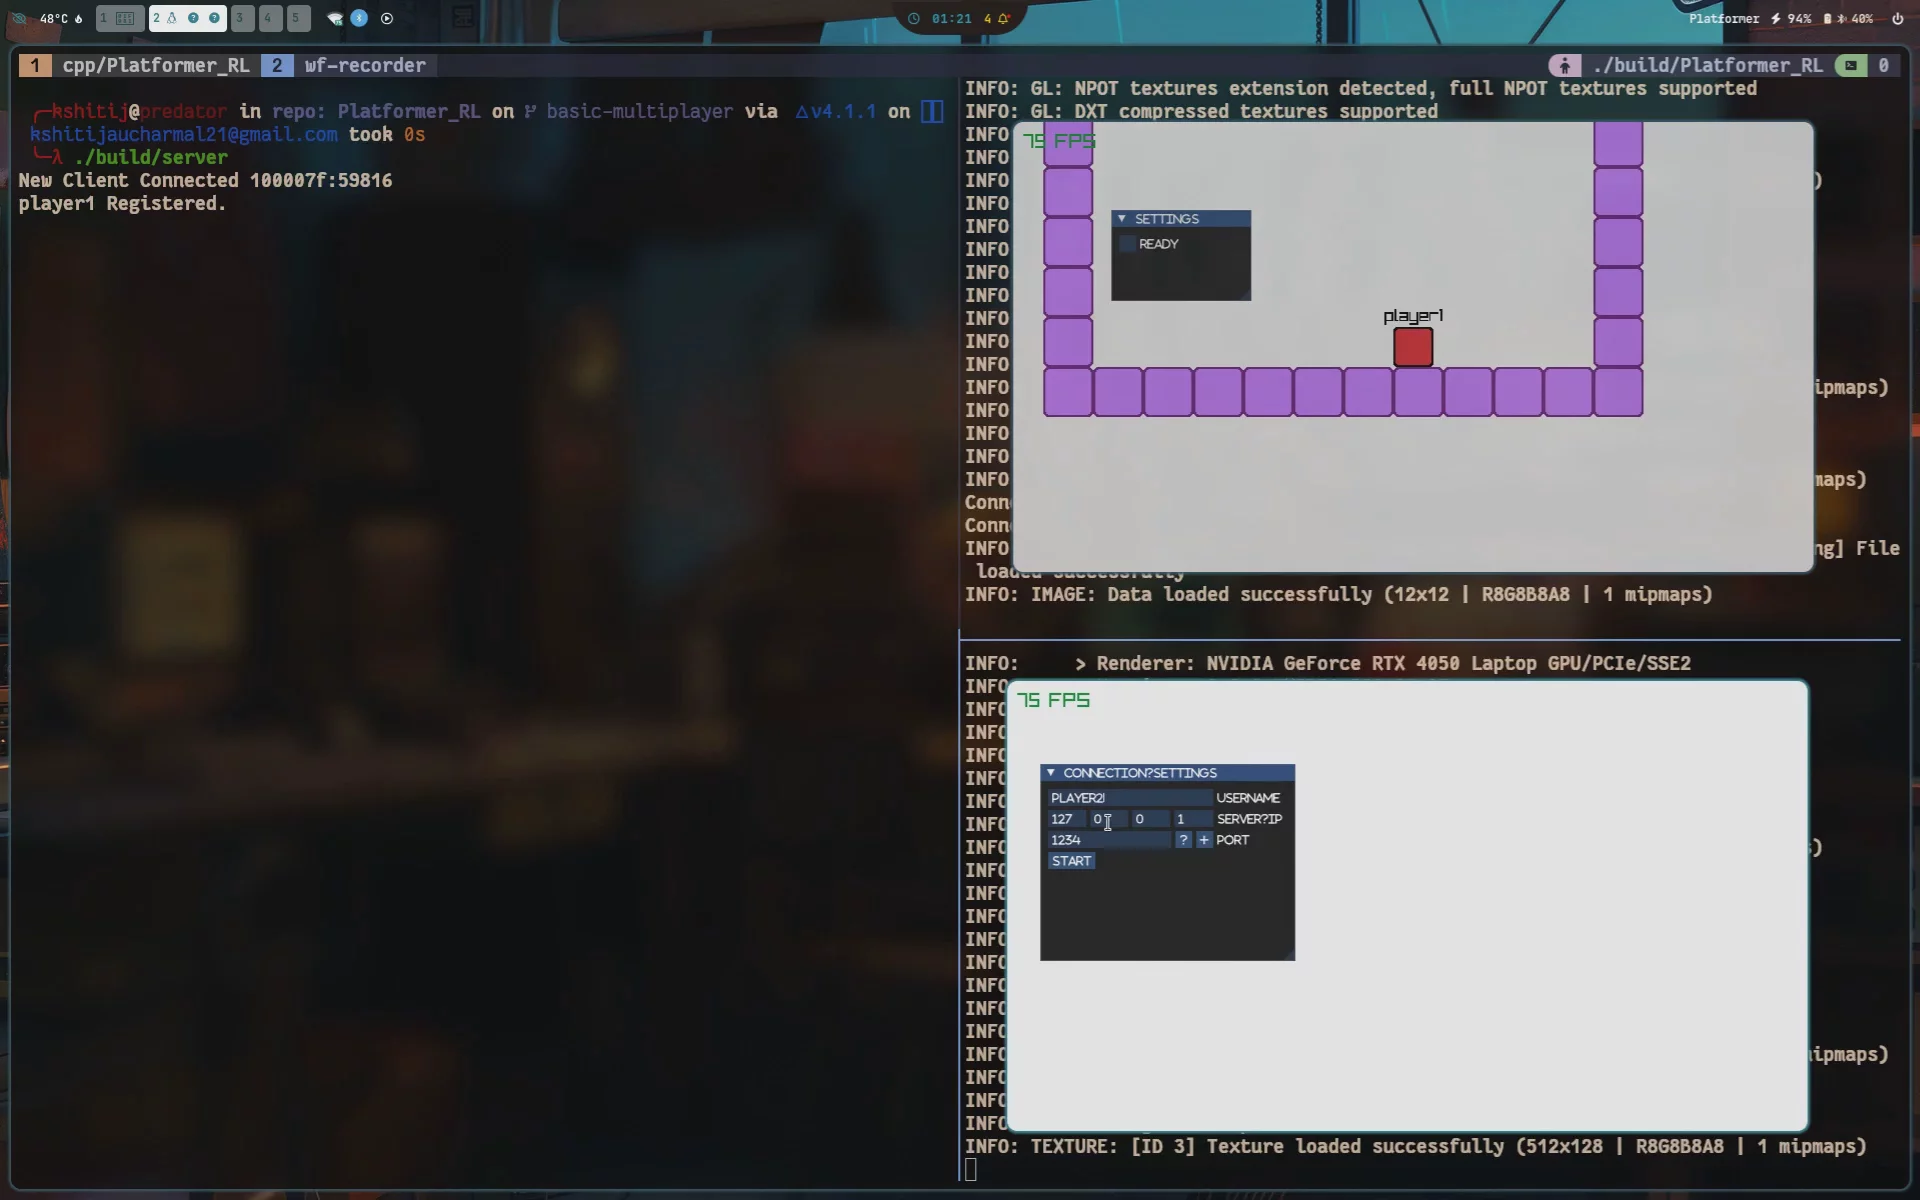Screen dimensions: 1920x1200
Task: Click the PLAYER2 username input field
Action: click(x=1130, y=798)
